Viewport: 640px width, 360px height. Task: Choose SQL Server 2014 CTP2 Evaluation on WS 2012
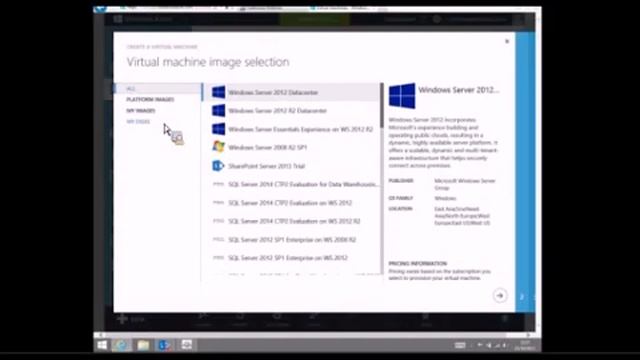click(291, 202)
